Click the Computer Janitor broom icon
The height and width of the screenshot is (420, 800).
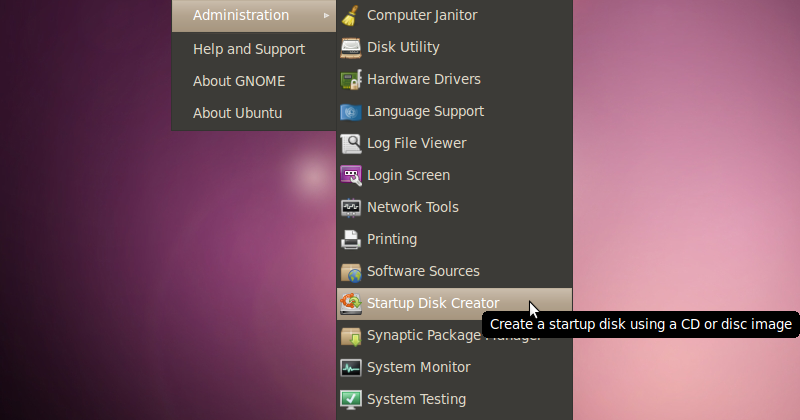tap(351, 15)
